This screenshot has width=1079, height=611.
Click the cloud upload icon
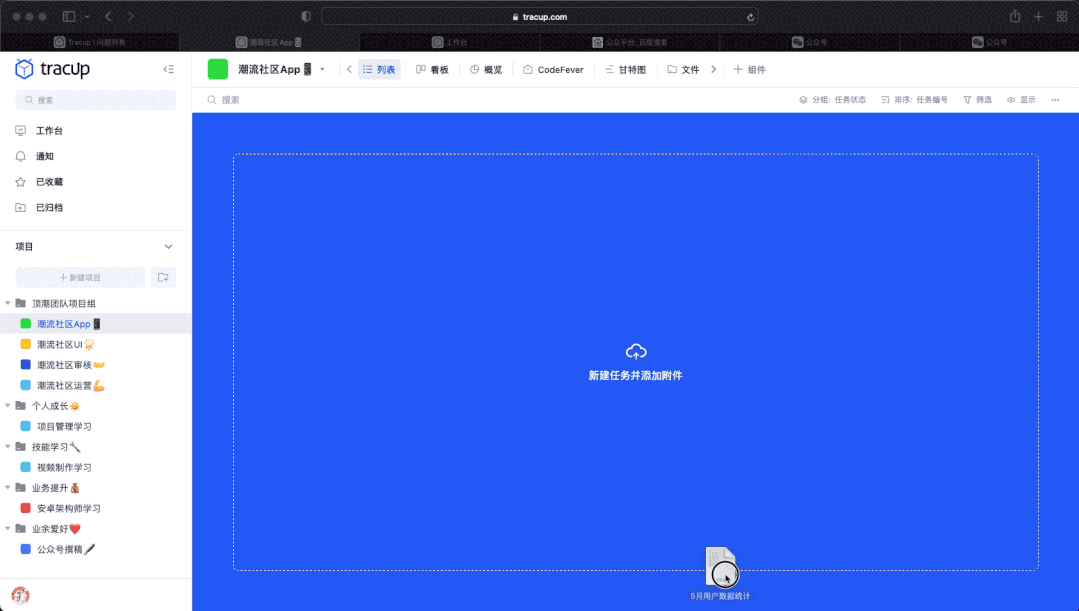pos(635,351)
